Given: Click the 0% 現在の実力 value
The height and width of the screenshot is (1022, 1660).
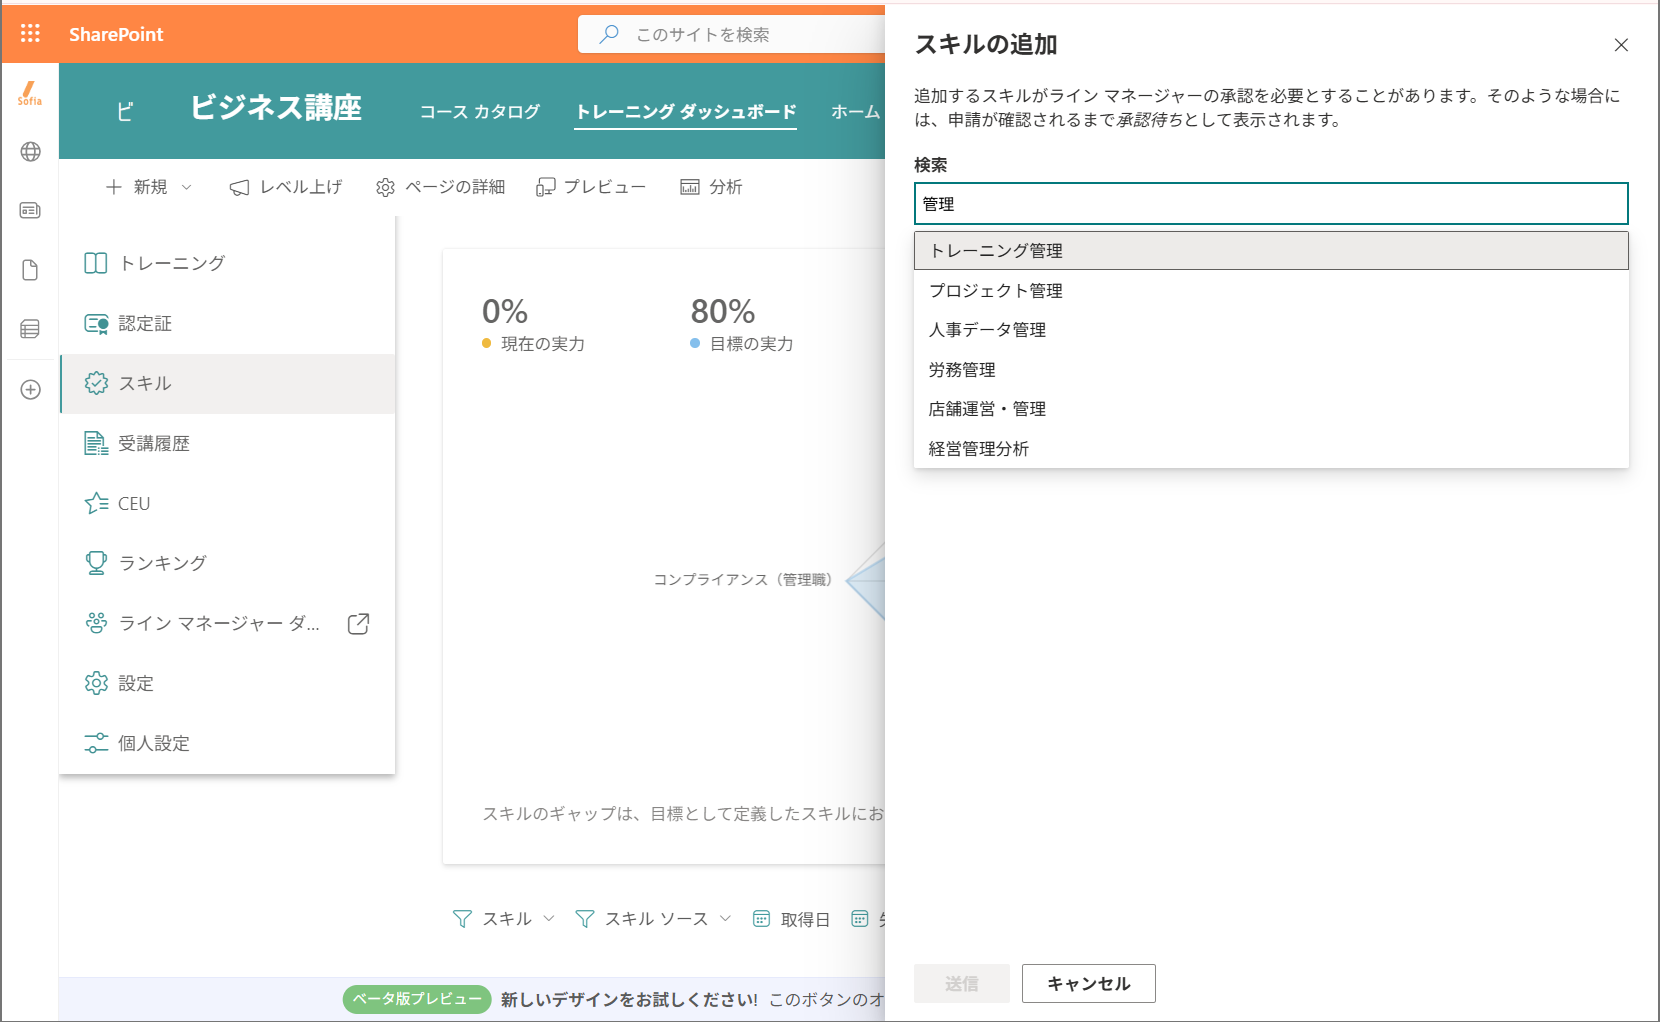Looking at the screenshot, I should (505, 311).
